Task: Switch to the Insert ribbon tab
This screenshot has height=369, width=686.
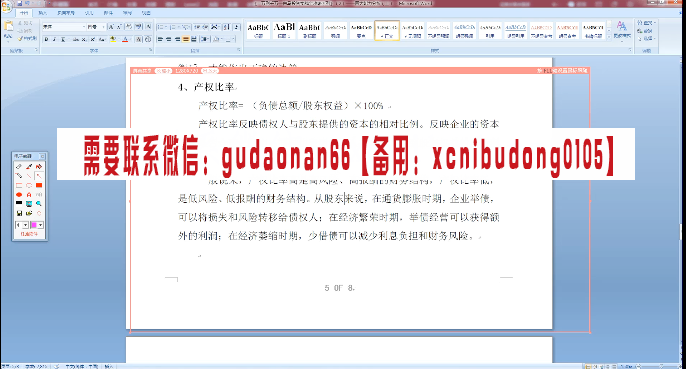Action: 42,13
